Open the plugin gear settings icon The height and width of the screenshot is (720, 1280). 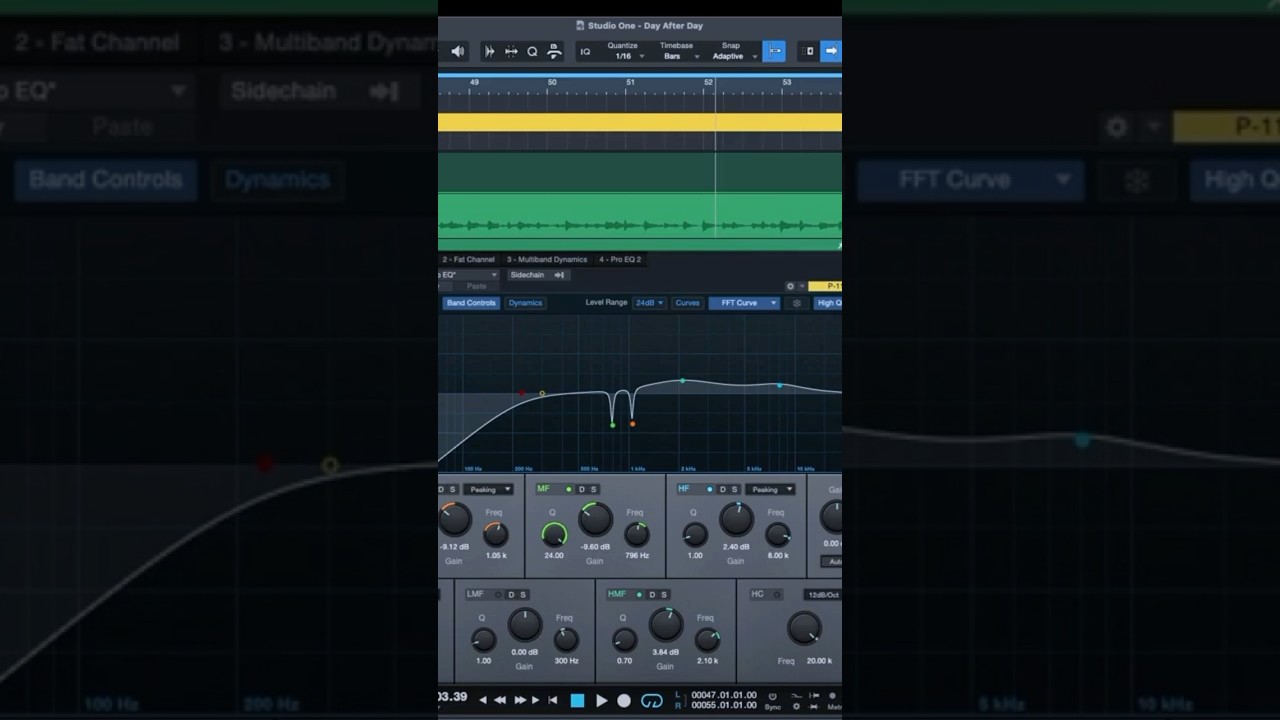pos(790,286)
